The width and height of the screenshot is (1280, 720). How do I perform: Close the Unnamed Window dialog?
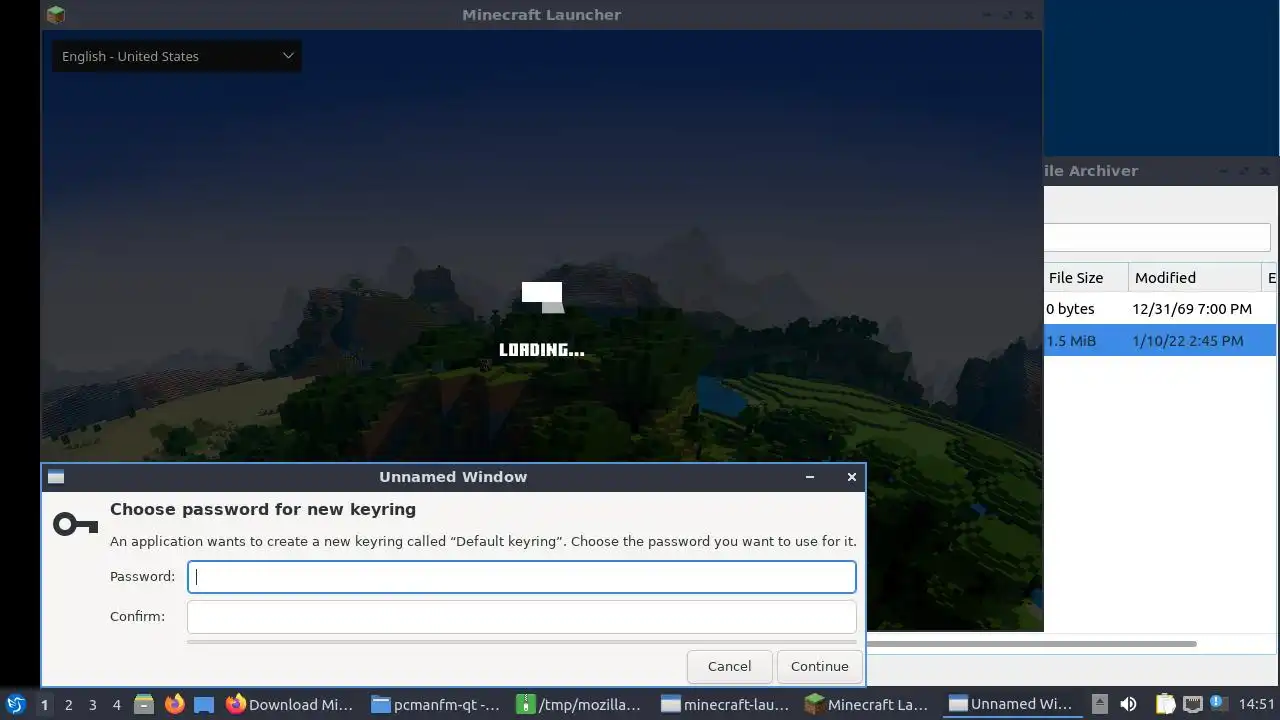852,477
